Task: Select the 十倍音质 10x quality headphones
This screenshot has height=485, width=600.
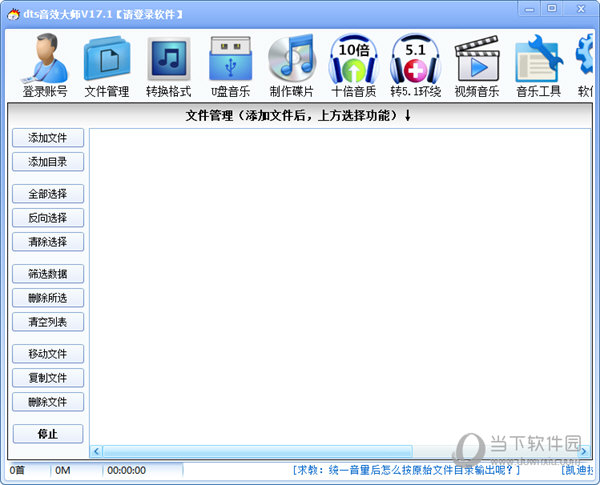Action: coord(354,65)
